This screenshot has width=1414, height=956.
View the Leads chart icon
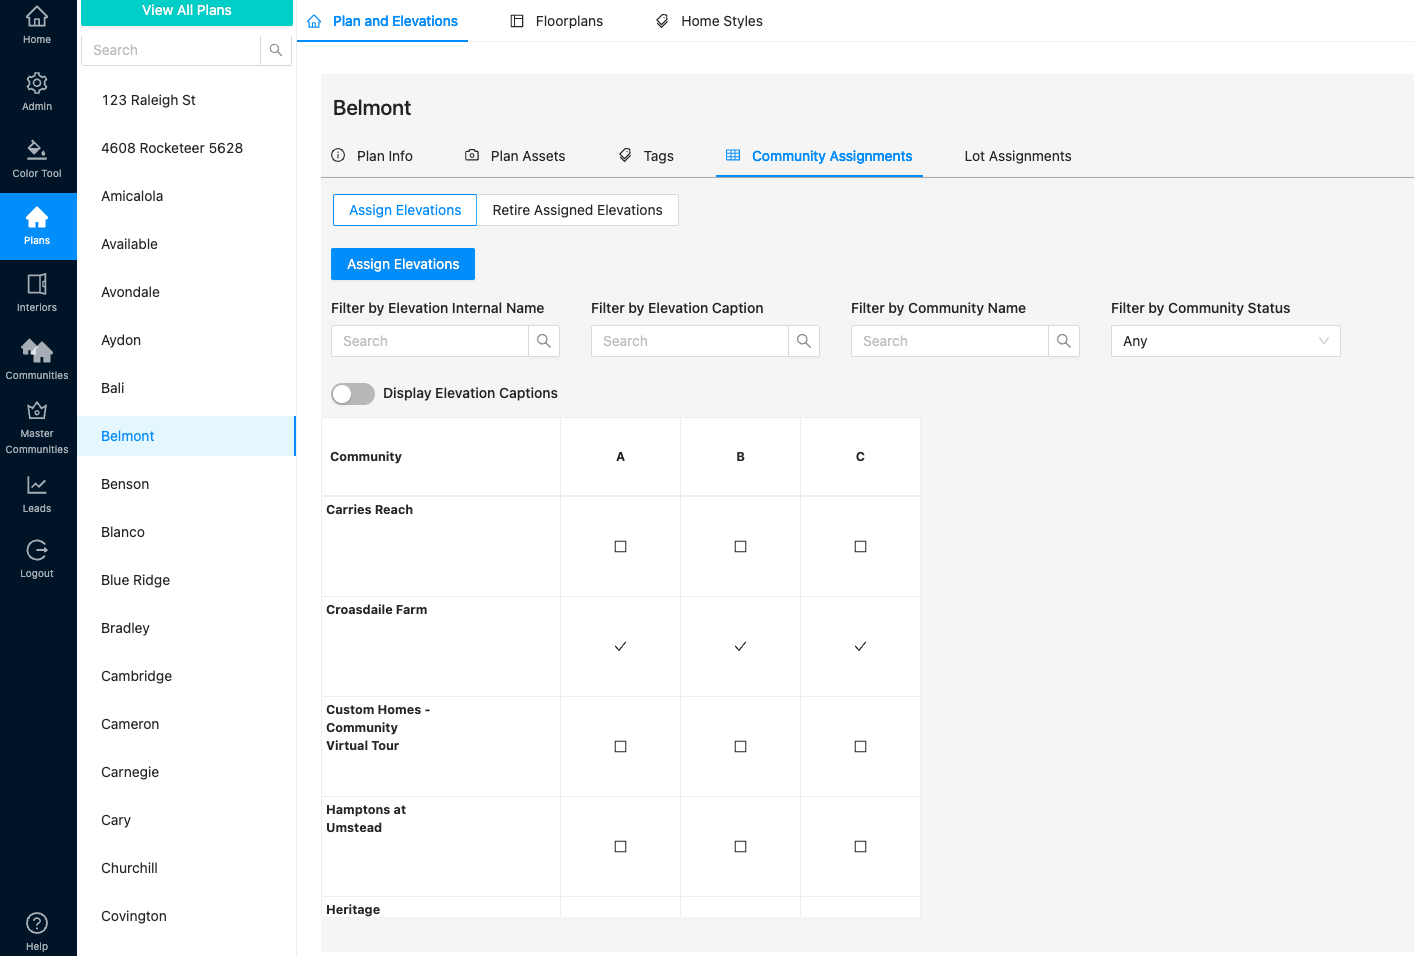(x=37, y=486)
